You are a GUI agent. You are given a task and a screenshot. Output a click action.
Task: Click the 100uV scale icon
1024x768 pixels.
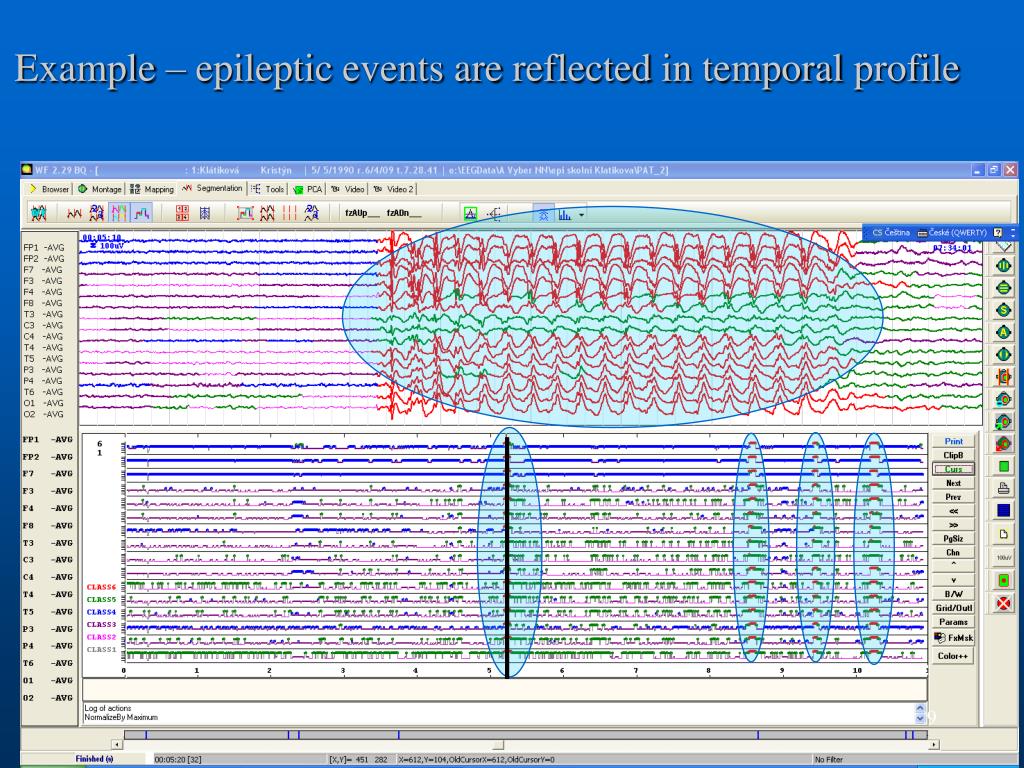click(1004, 557)
